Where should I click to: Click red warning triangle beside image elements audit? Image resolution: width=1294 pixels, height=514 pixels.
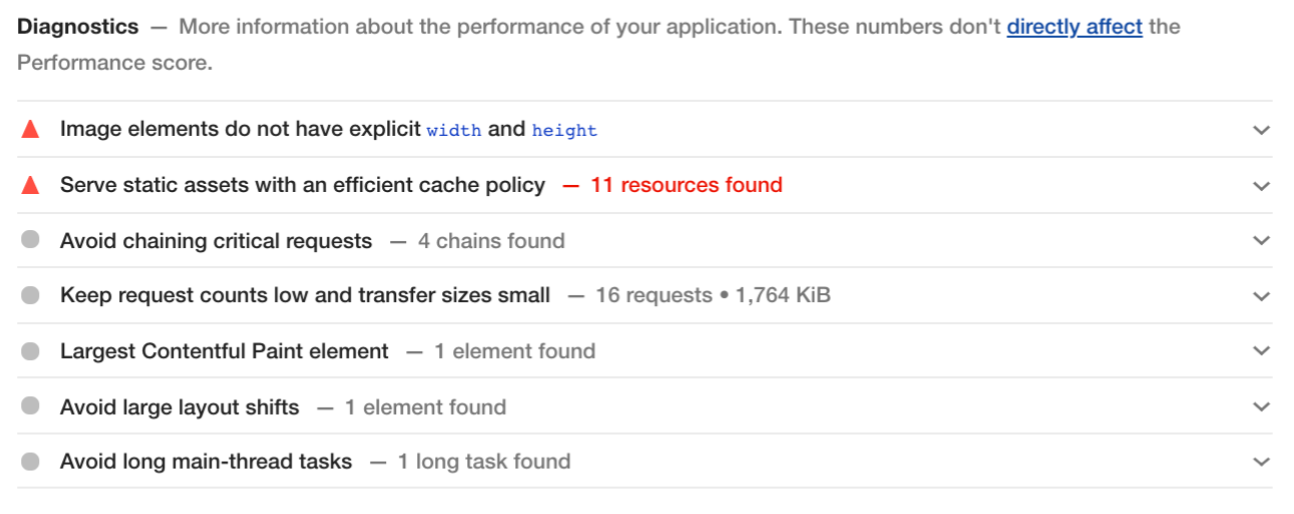coord(30,130)
